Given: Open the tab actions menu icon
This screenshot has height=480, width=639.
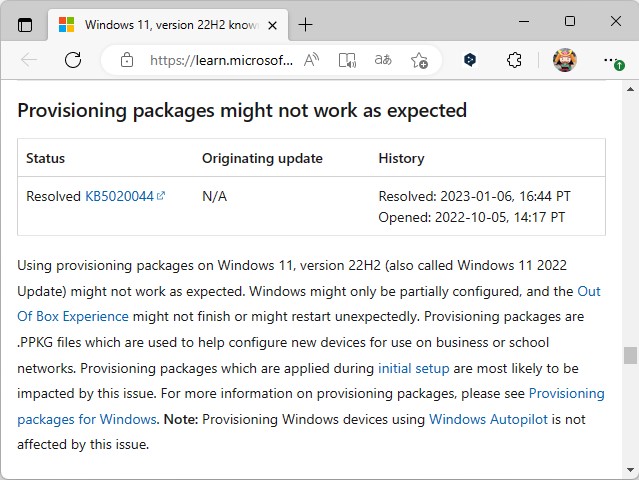Looking at the screenshot, I should click(x=25, y=24).
